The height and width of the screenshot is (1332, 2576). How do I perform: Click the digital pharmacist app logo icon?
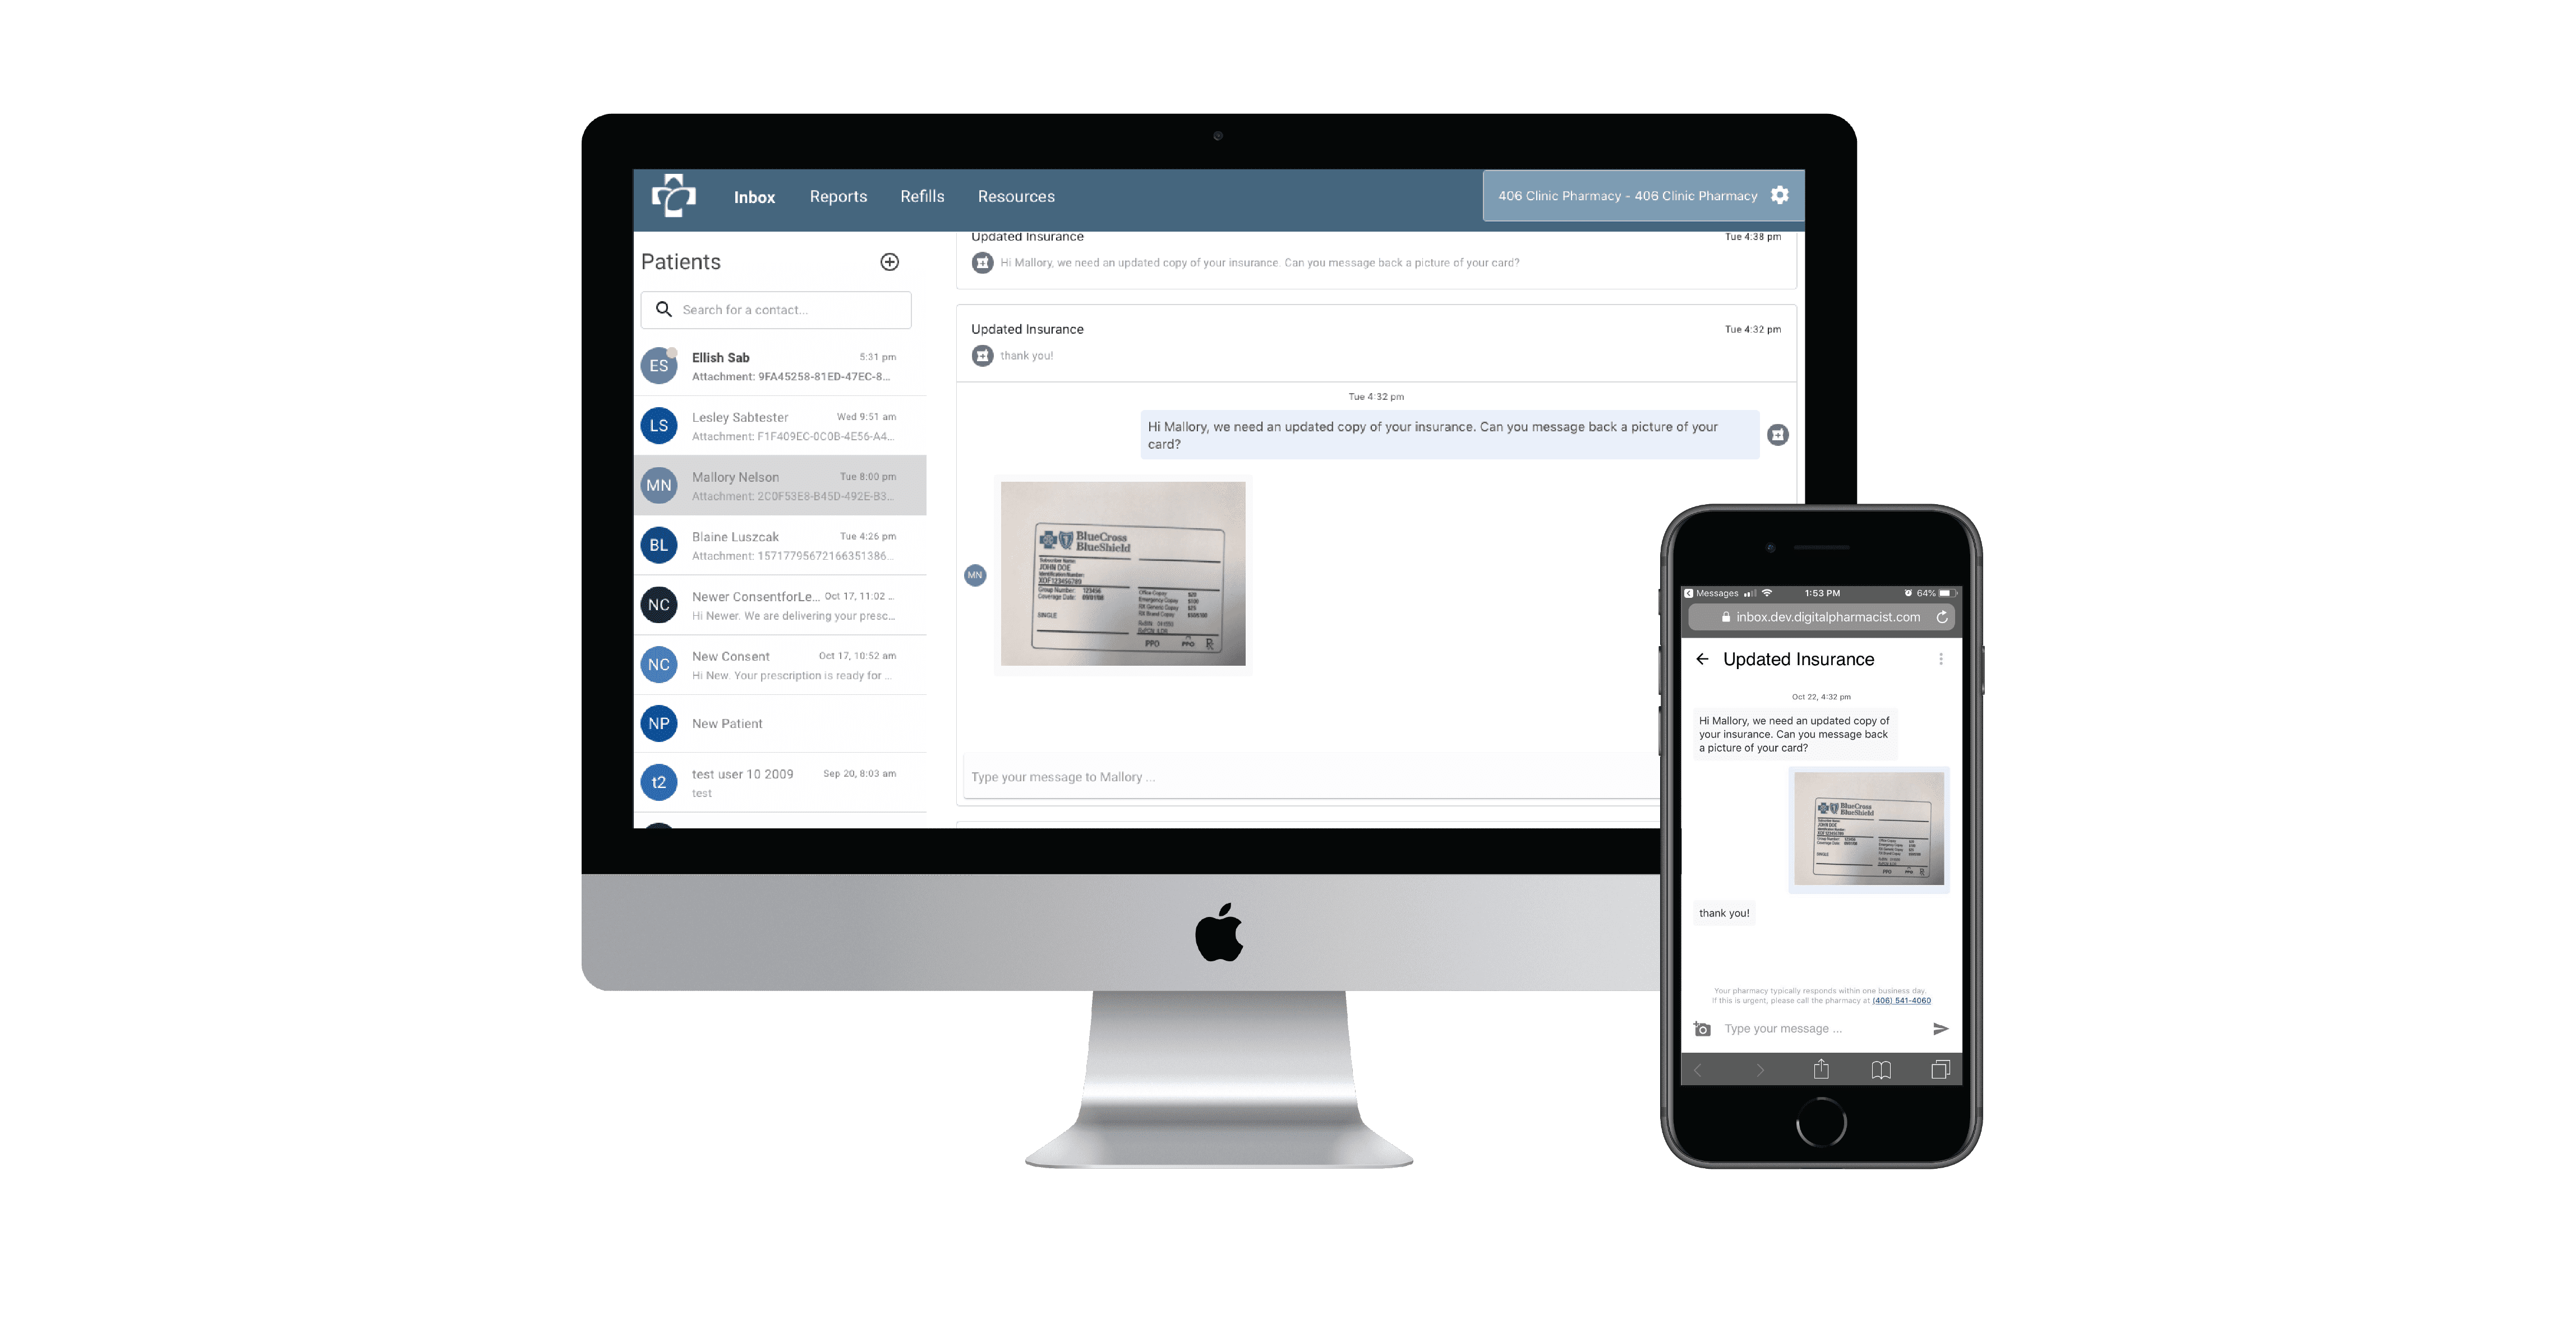tap(672, 193)
